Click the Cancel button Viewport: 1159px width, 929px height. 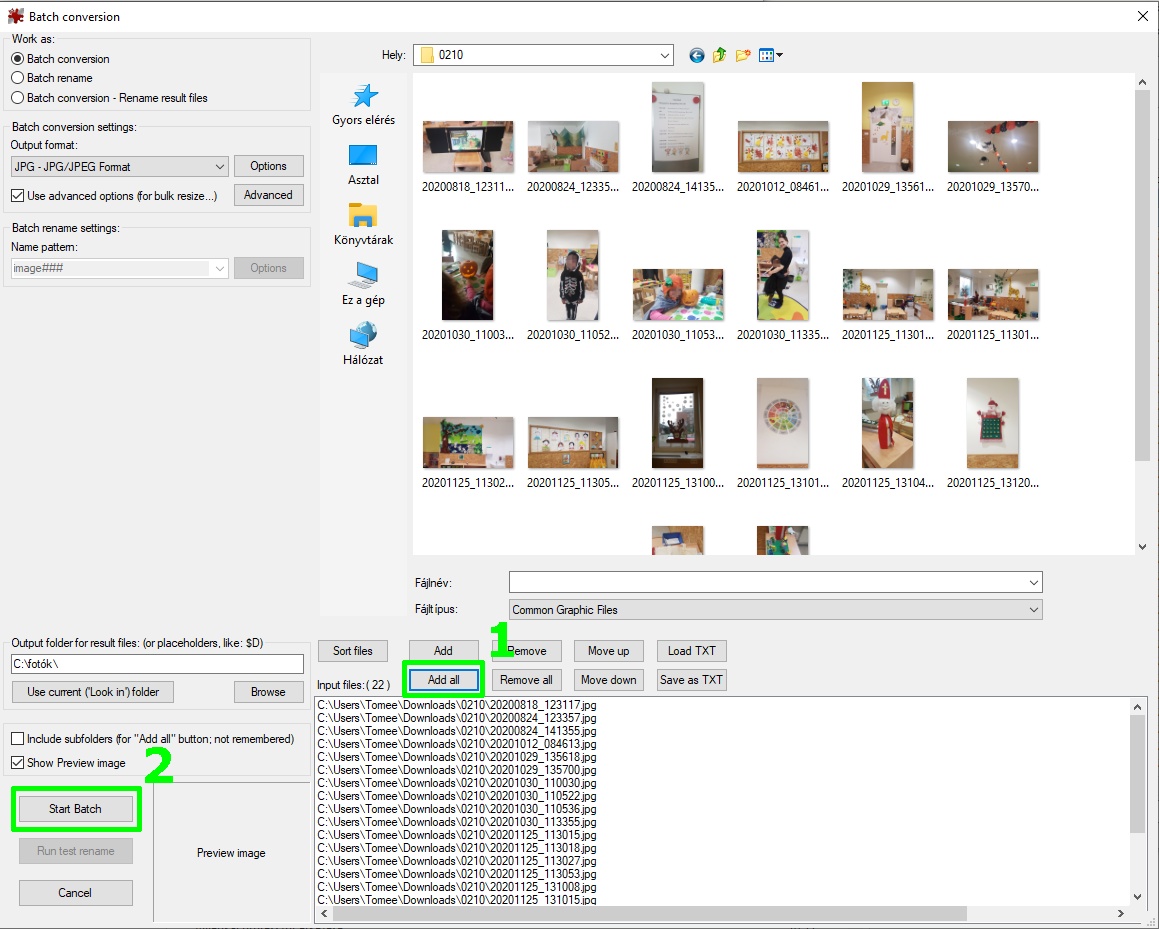(x=75, y=893)
